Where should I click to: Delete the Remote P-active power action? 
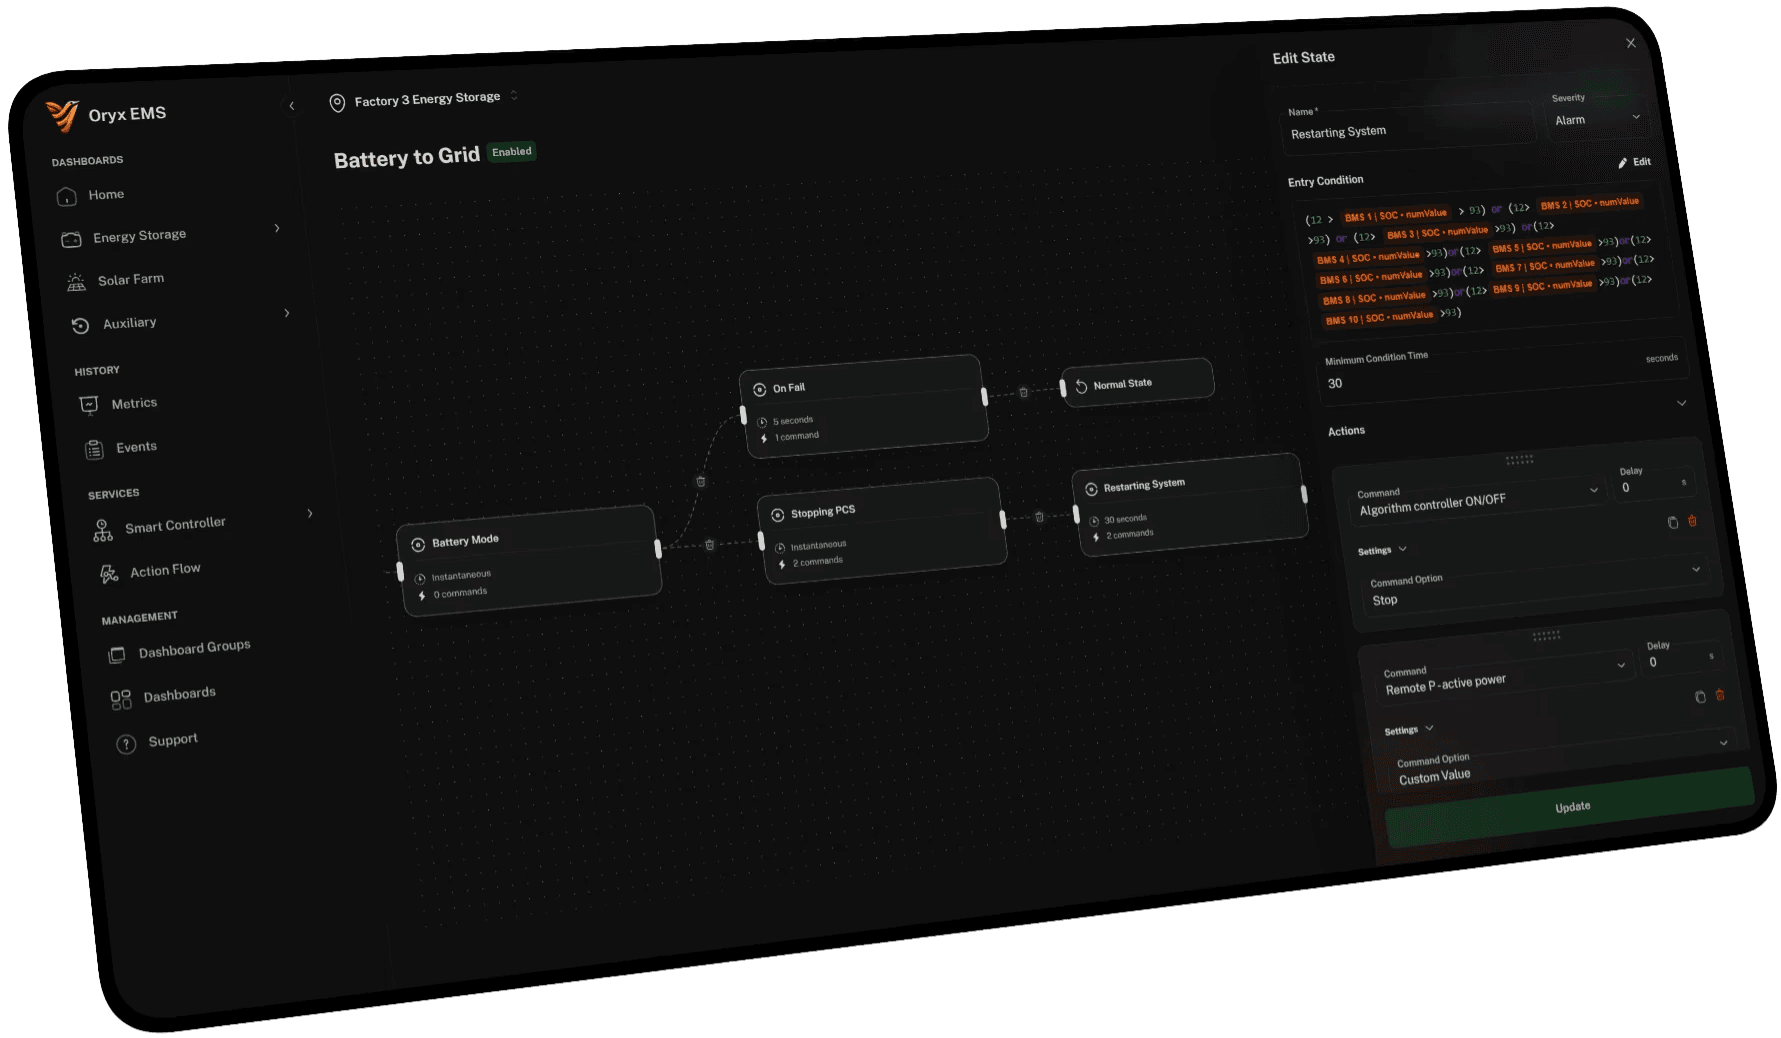click(x=1720, y=695)
